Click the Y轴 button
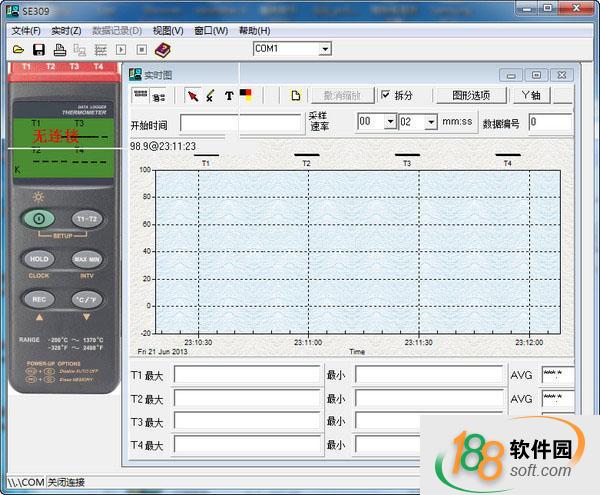The height and width of the screenshot is (495, 600). click(x=530, y=96)
